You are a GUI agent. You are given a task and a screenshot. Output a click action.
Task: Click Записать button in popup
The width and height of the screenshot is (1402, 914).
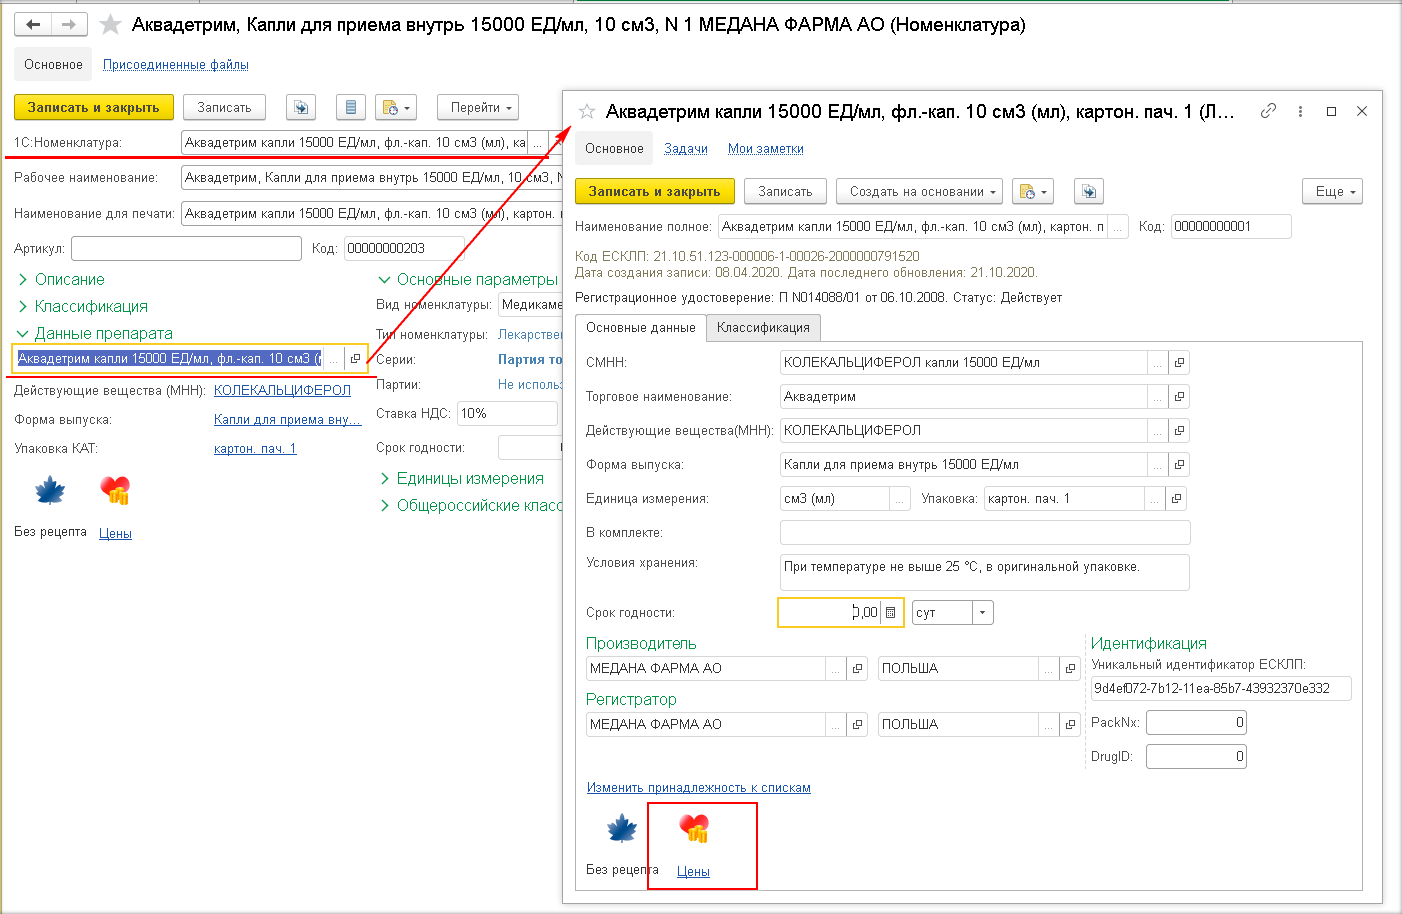point(785,191)
